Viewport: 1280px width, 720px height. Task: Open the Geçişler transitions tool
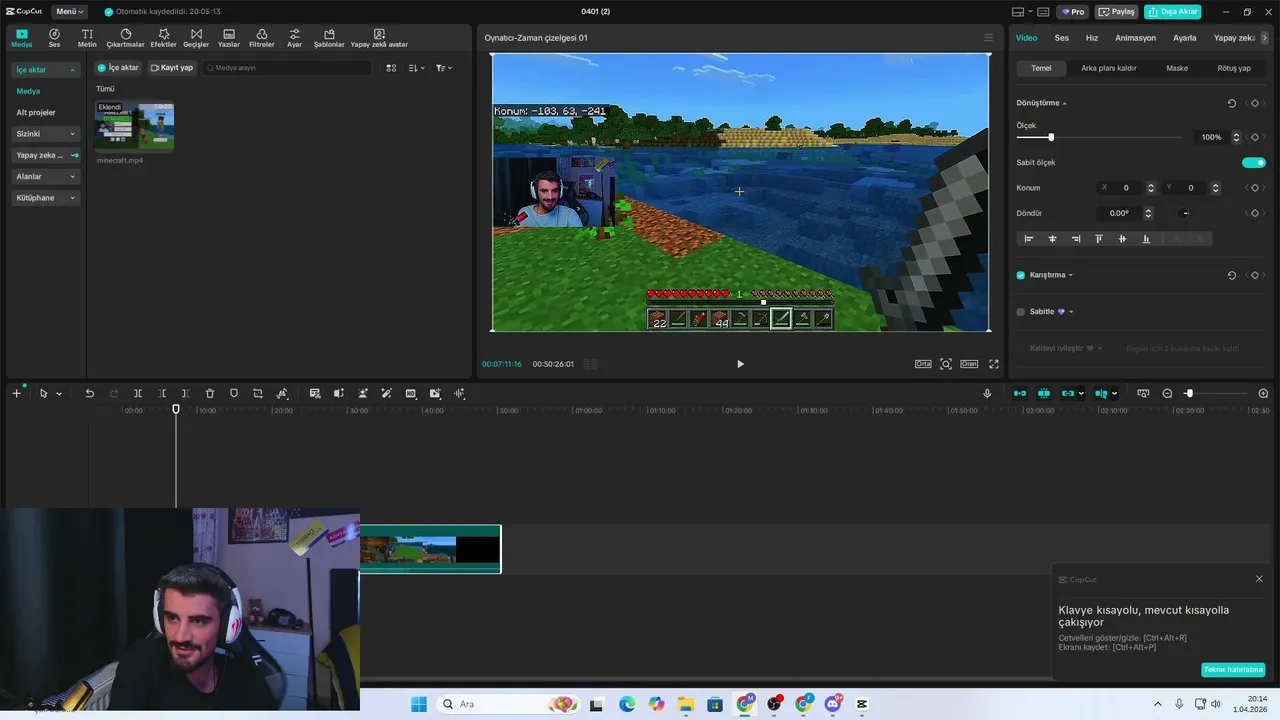click(196, 38)
